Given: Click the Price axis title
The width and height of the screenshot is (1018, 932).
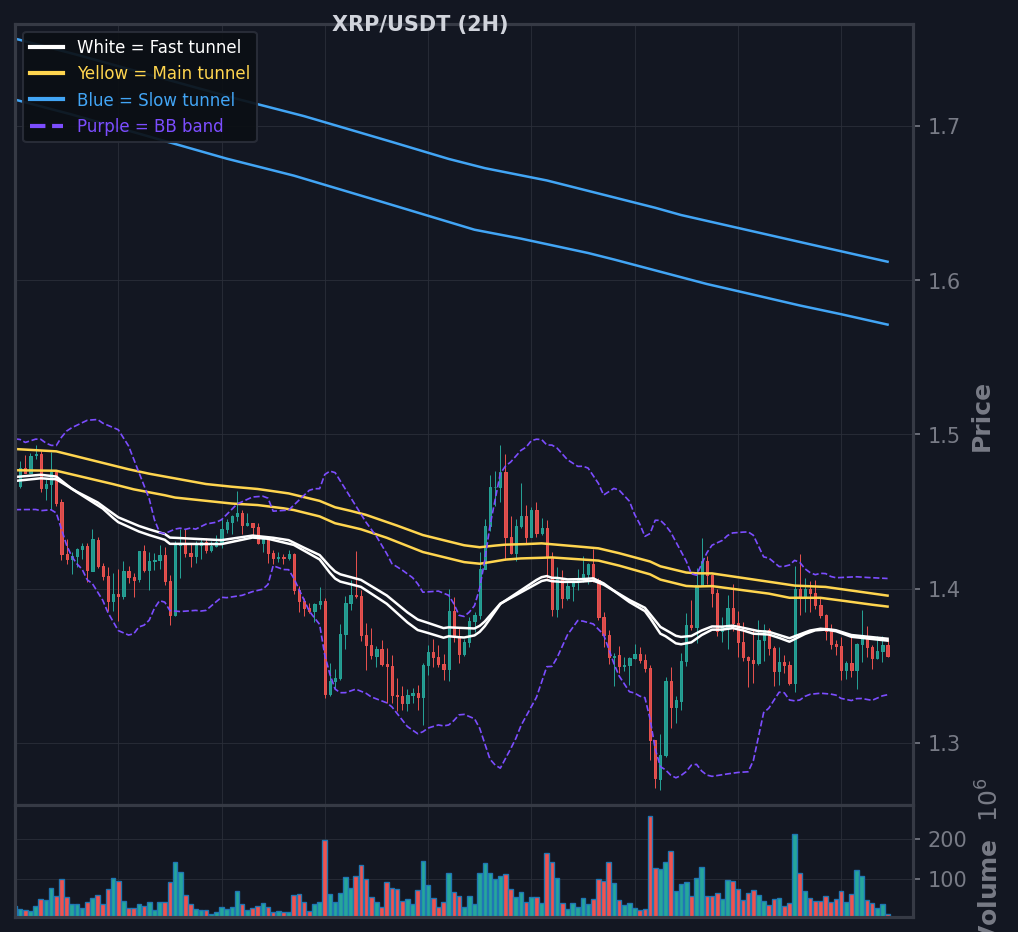Looking at the screenshot, I should 982,418.
